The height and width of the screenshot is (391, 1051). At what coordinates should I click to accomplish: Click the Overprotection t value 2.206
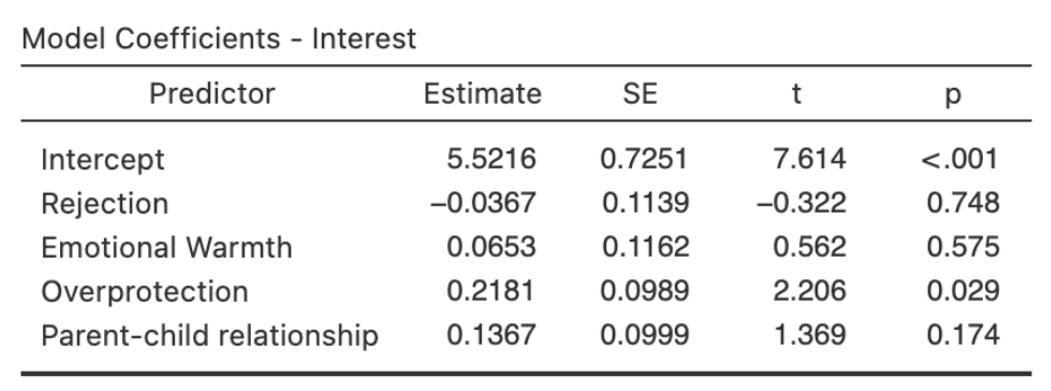point(809,291)
